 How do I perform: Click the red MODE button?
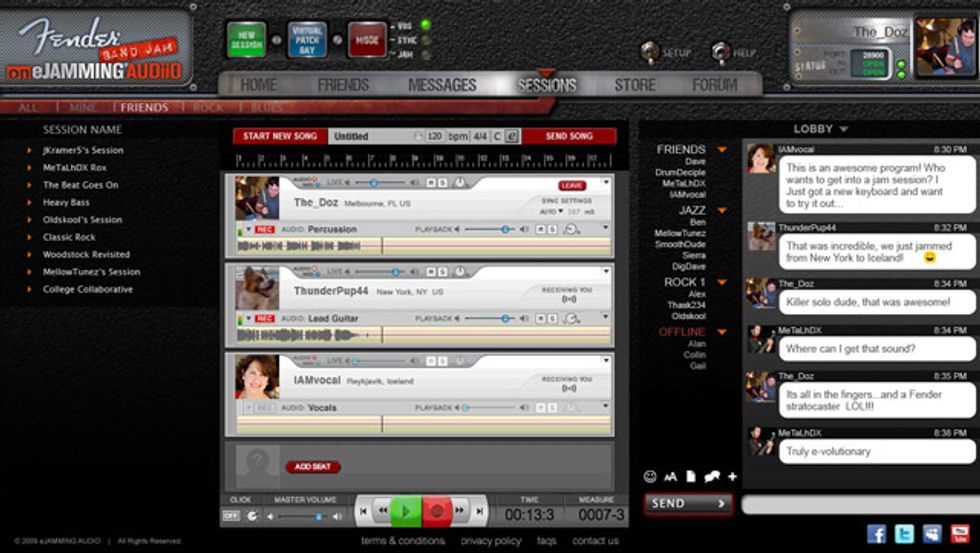click(367, 40)
